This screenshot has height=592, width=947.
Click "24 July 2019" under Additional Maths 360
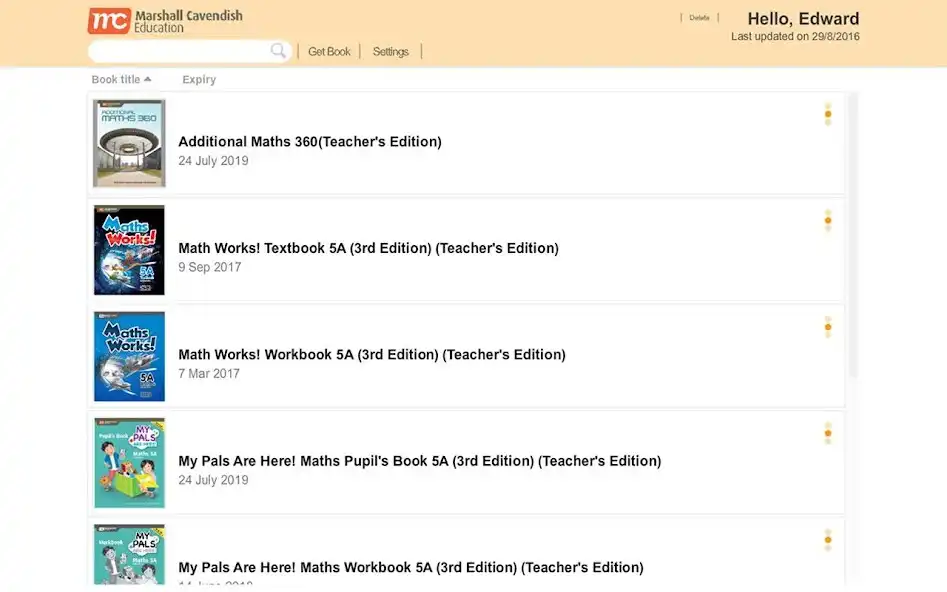tap(213, 161)
